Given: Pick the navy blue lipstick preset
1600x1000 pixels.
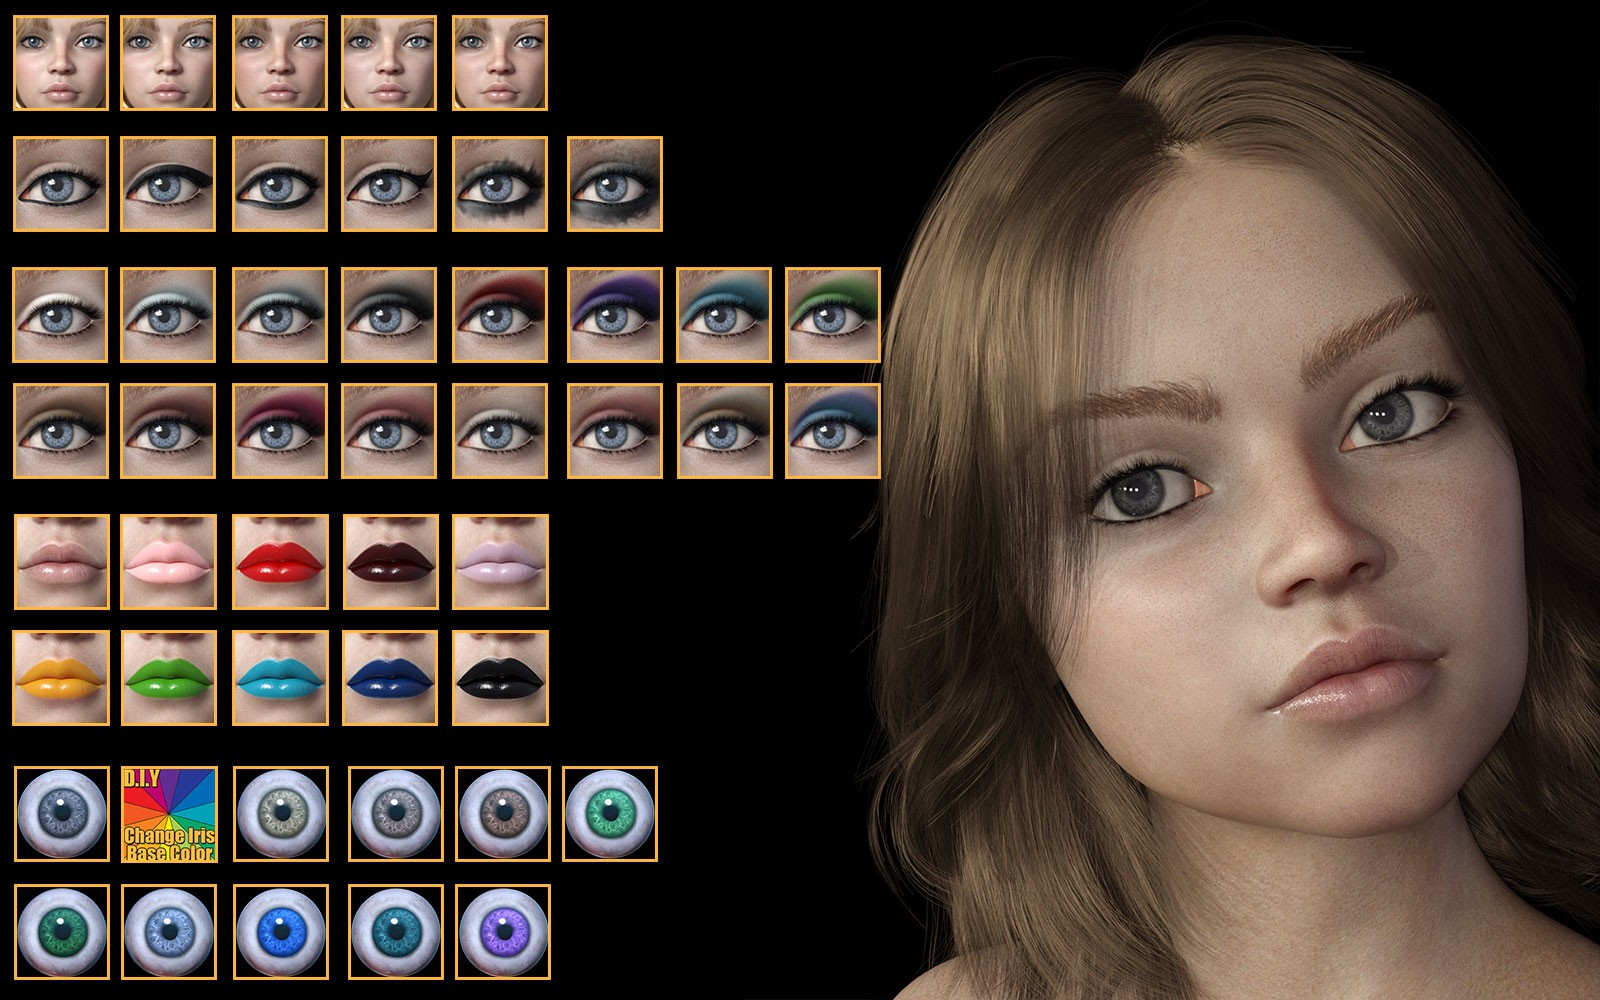Looking at the screenshot, I should click(390, 678).
